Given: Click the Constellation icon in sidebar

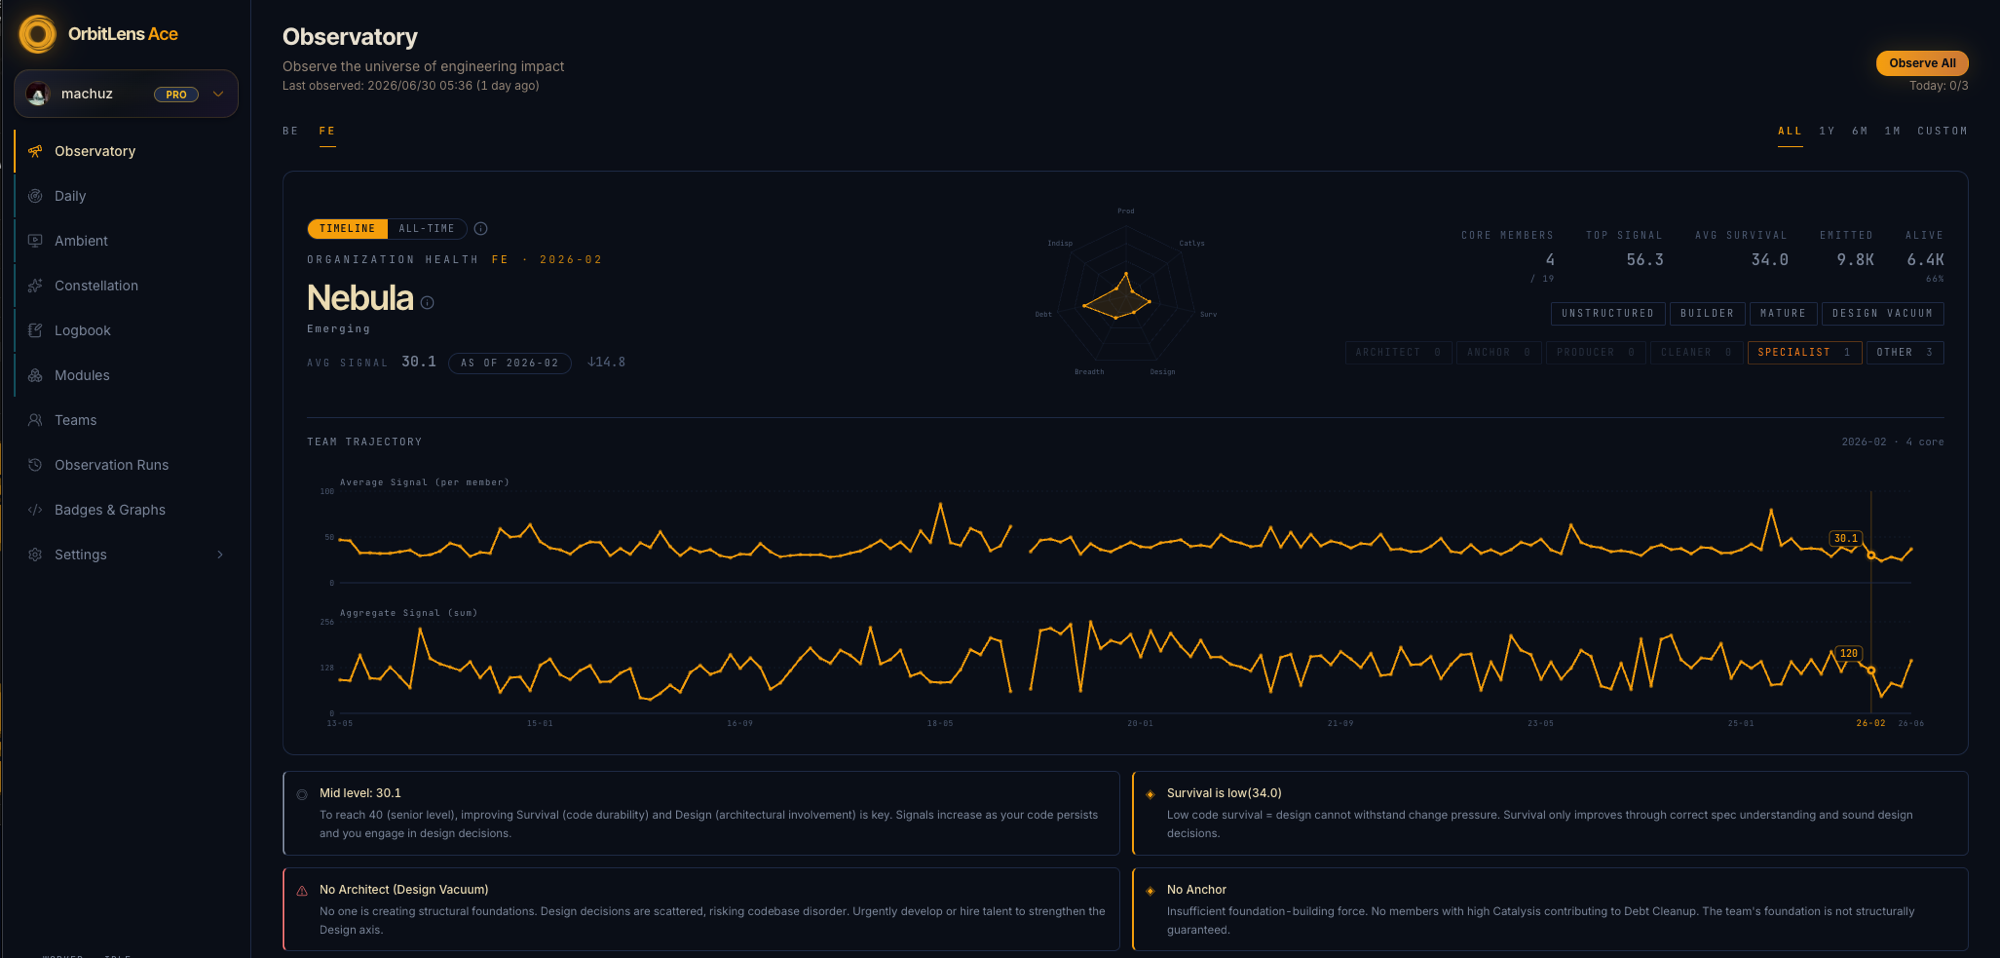Looking at the screenshot, I should pos(35,286).
